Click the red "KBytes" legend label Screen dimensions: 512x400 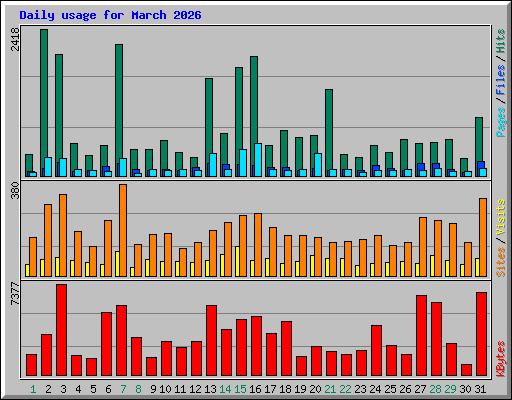point(501,359)
